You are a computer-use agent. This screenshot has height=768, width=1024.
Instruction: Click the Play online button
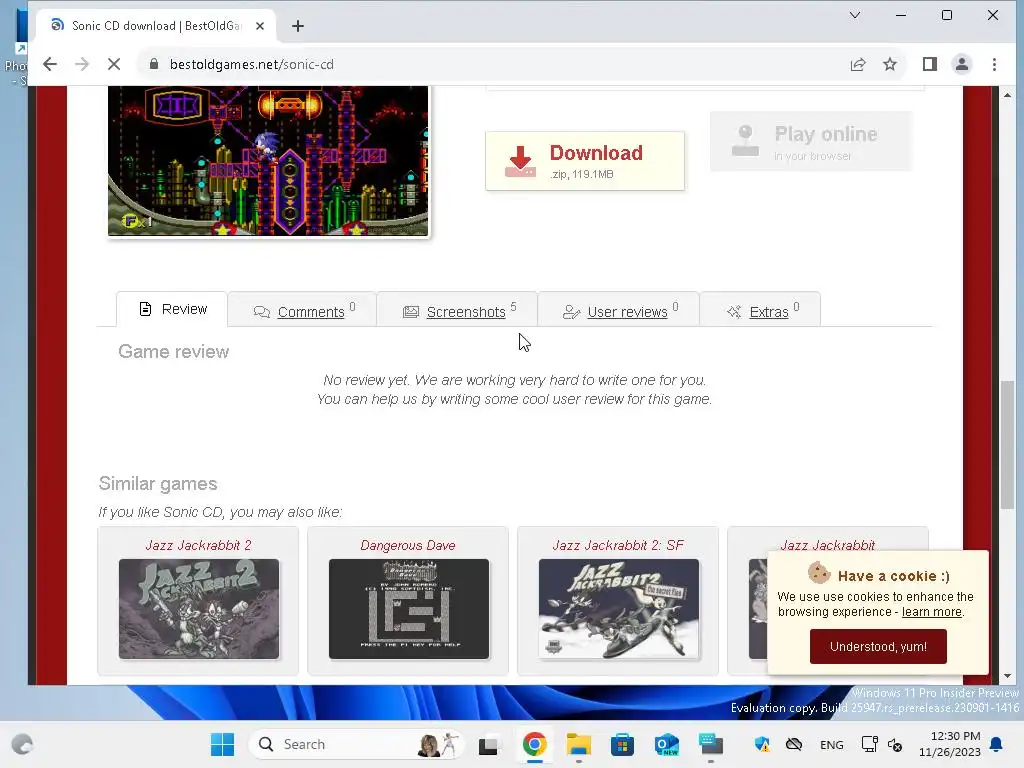tap(810, 141)
